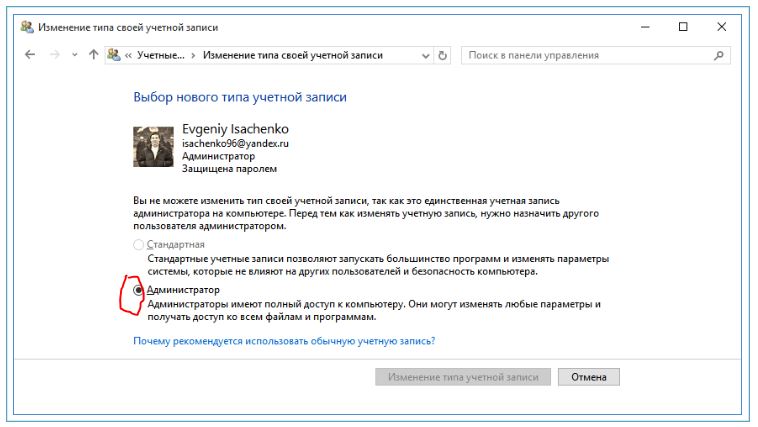
Task: Go up one level with the up arrow
Action: pos(94,56)
